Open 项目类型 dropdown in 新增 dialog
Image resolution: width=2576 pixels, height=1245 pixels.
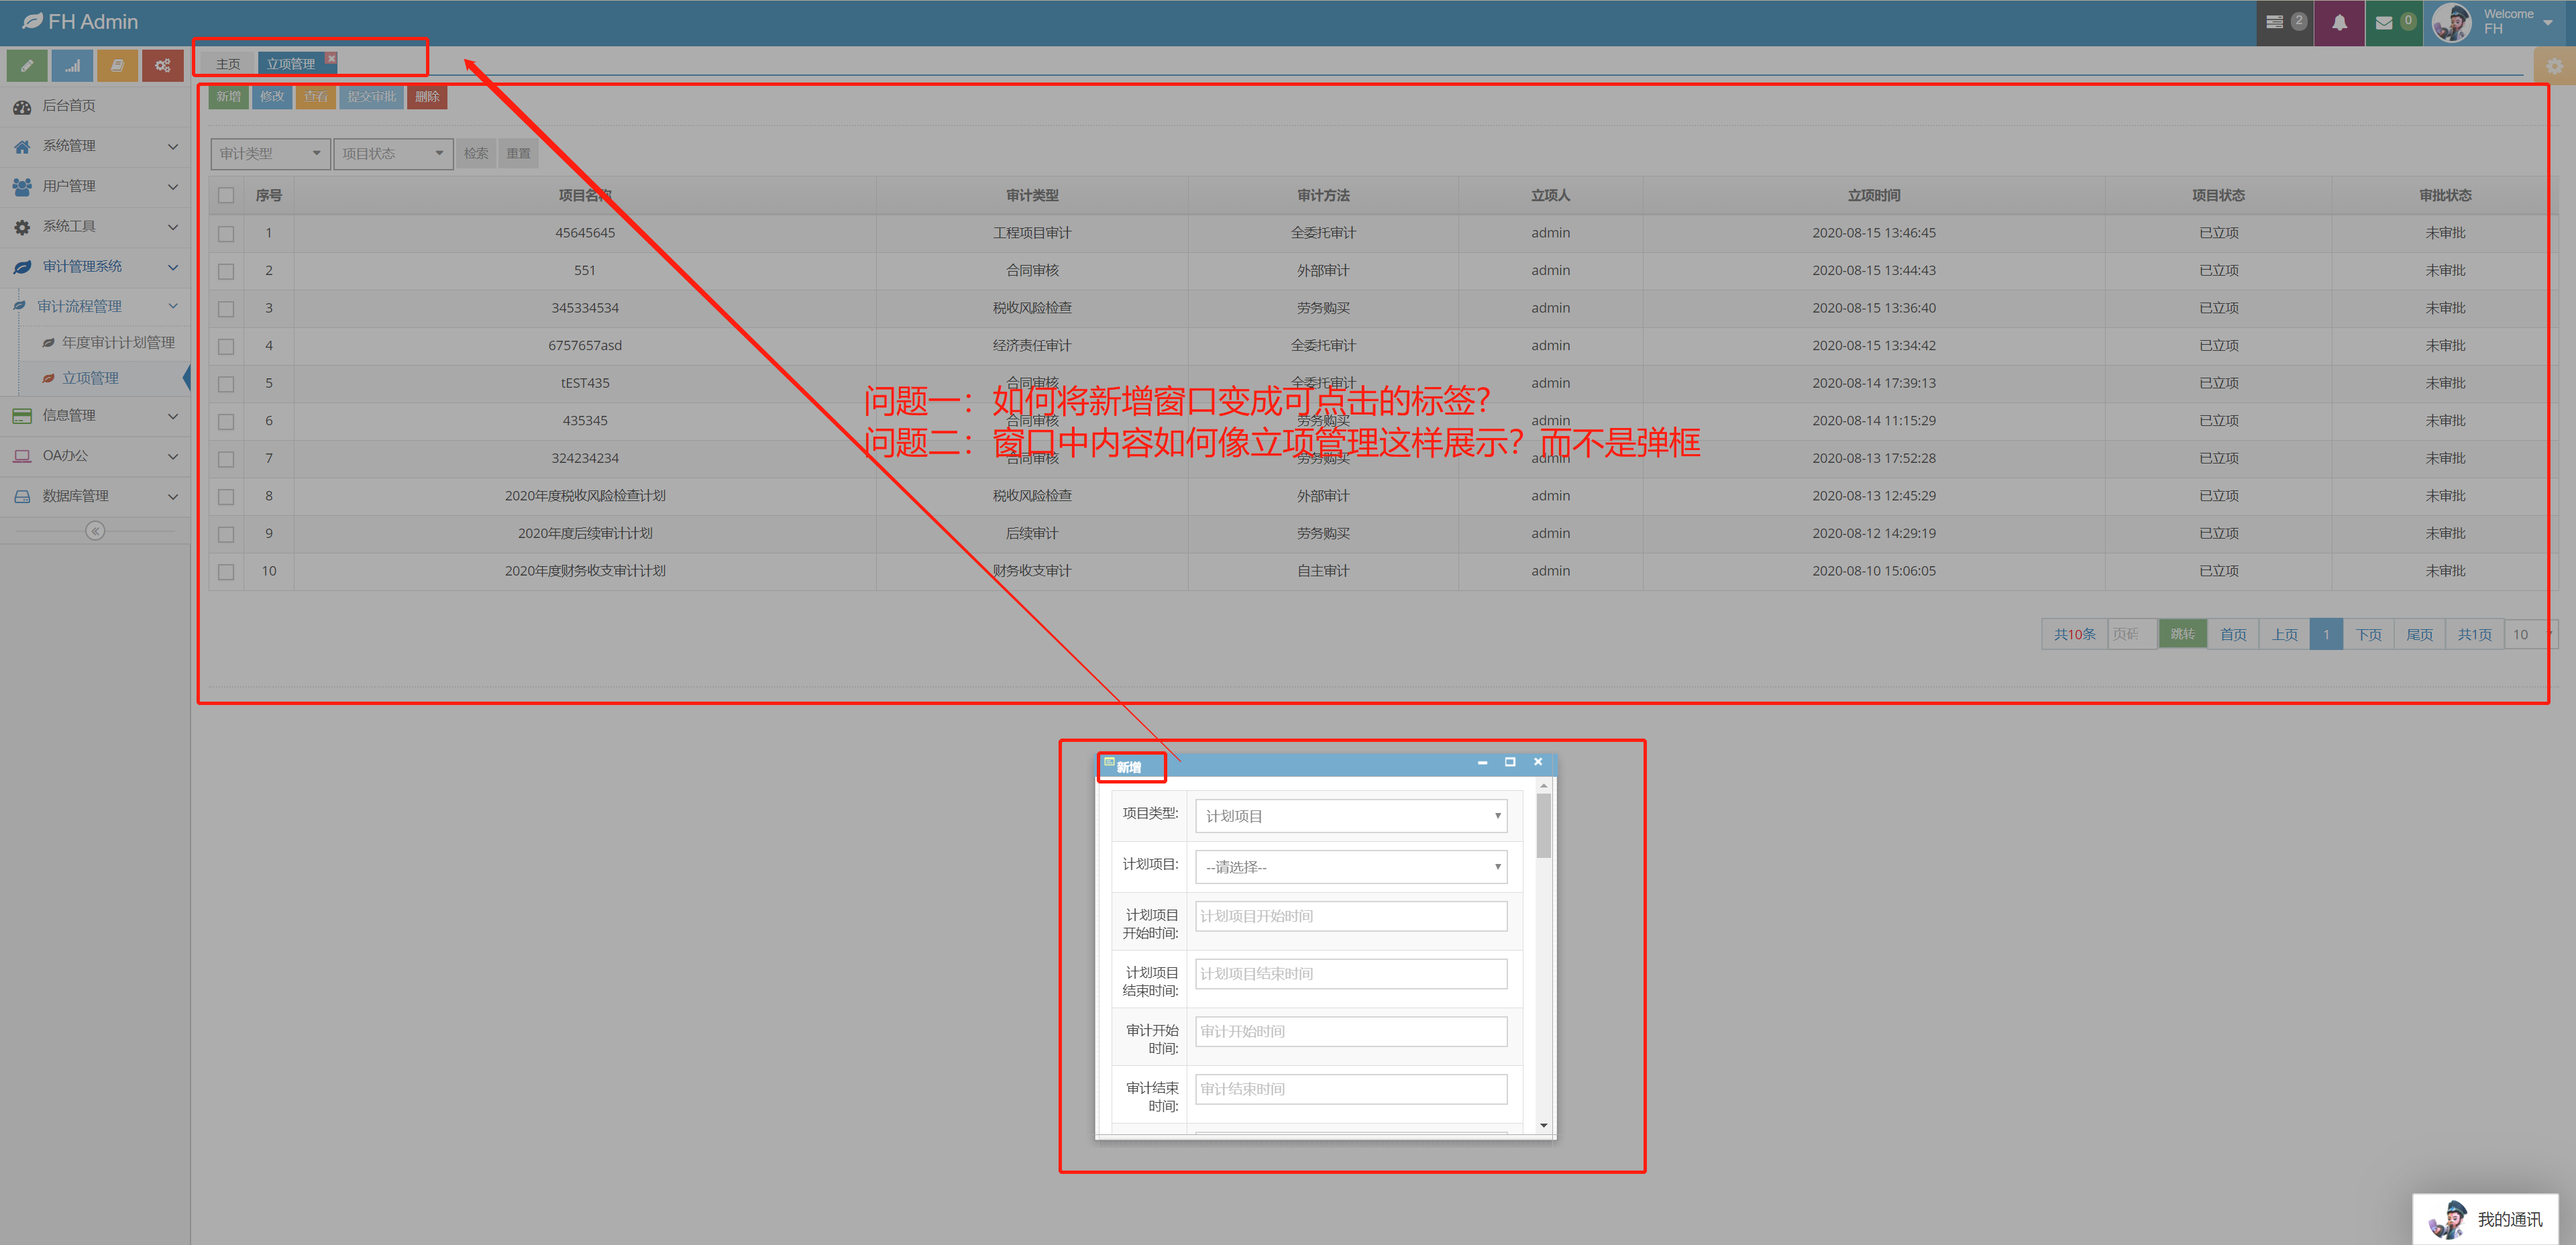click(x=1351, y=816)
